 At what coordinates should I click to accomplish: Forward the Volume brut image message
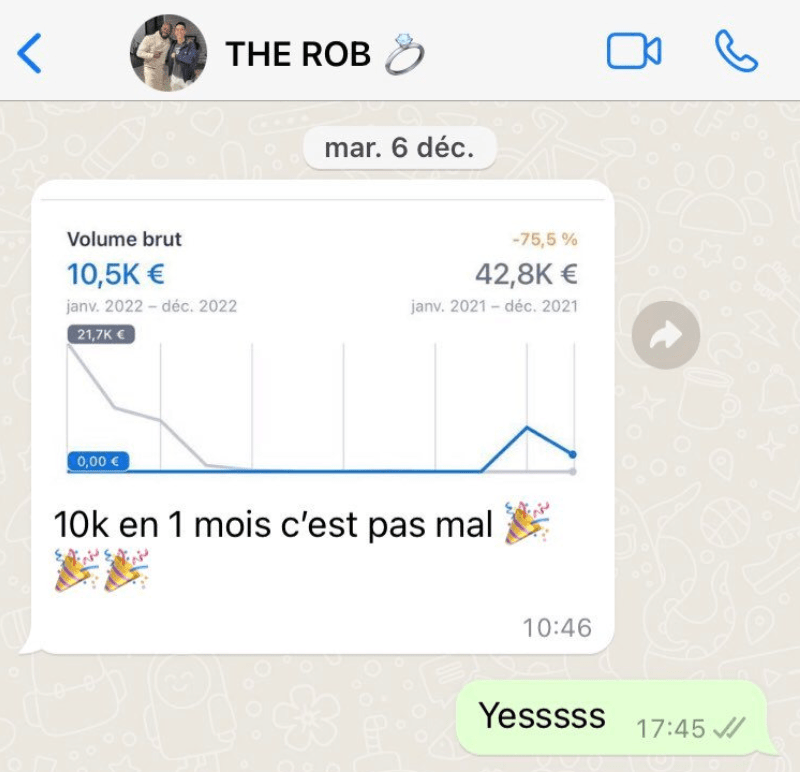(665, 335)
